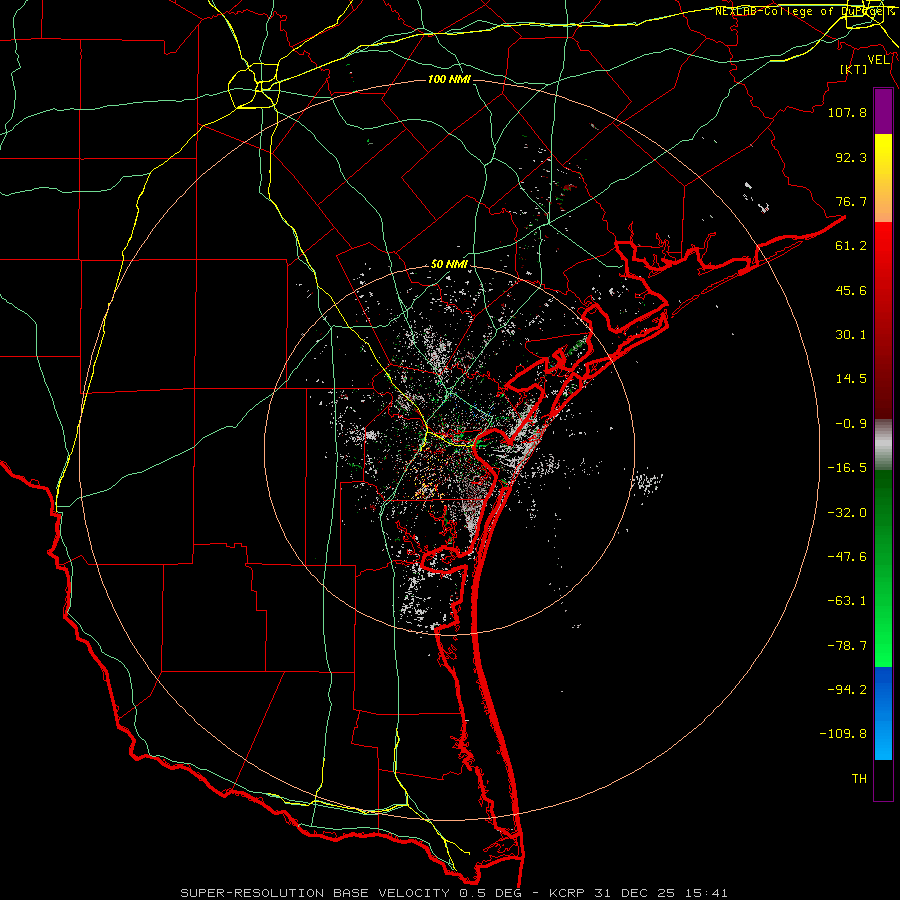Click the 76.7 velocity scale value
Screen dimensions: 900x900
coord(851,201)
